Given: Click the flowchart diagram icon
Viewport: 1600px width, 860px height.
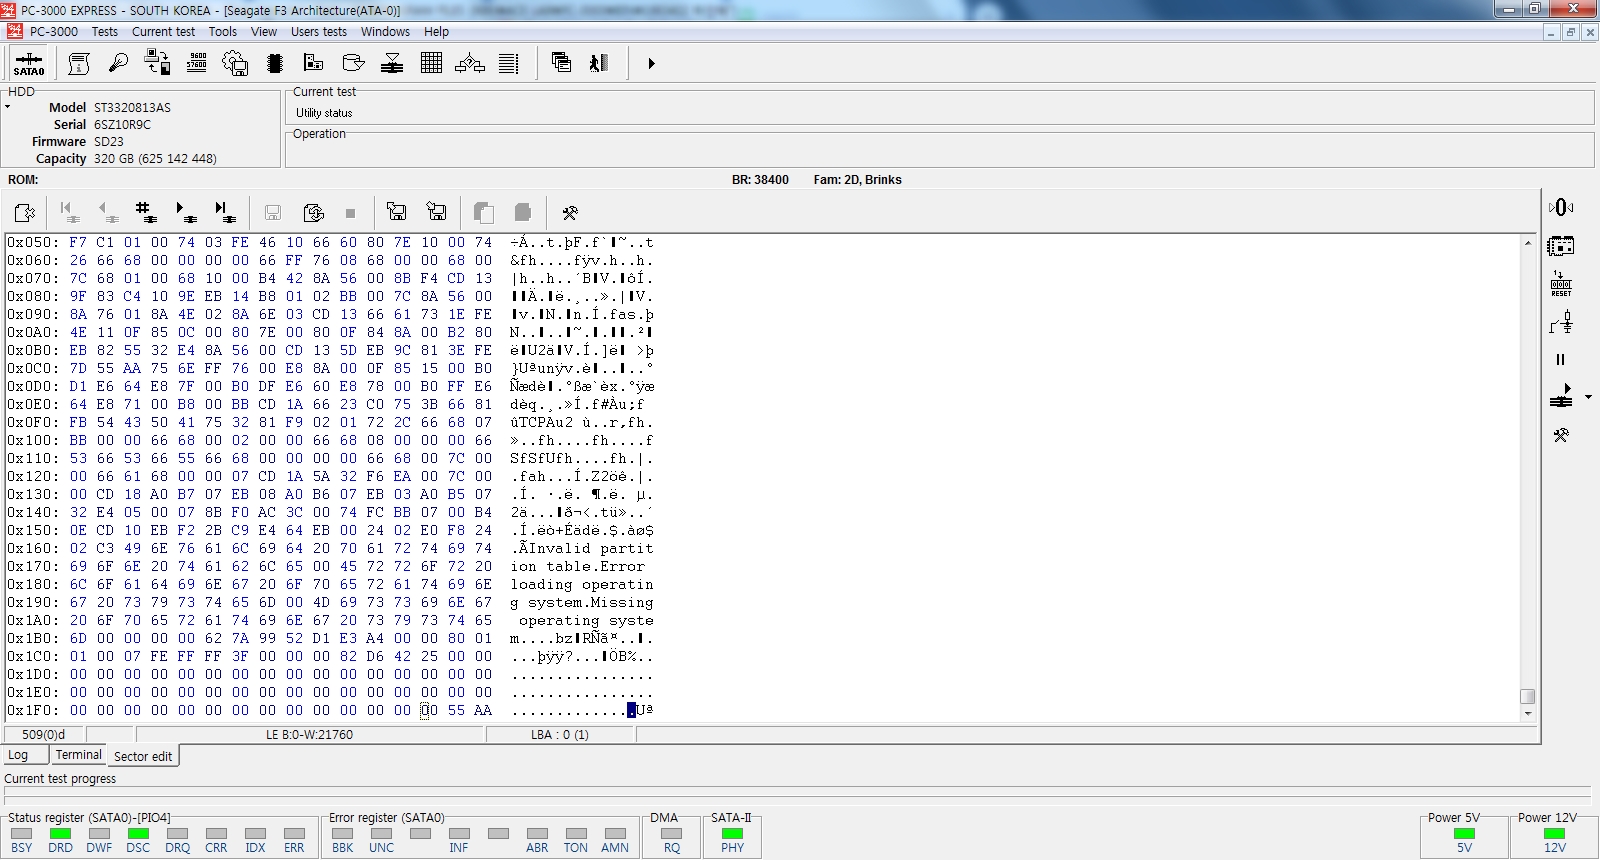Looking at the screenshot, I should pyautogui.click(x=470, y=64).
